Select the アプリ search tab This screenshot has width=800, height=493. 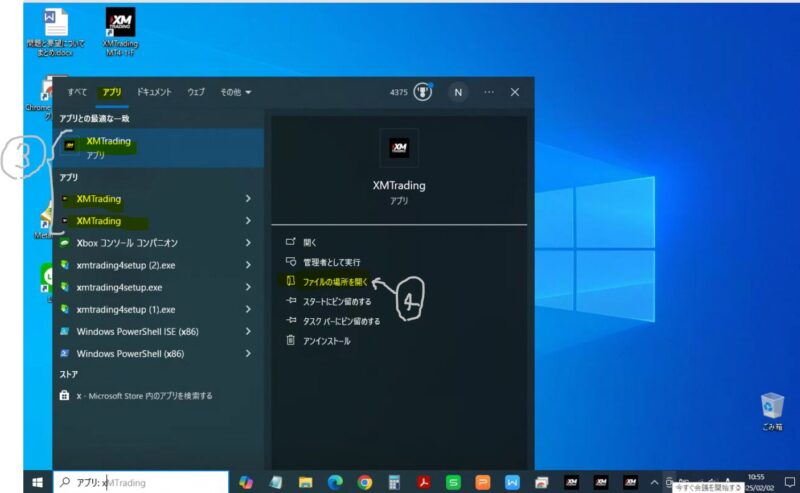(x=112, y=92)
